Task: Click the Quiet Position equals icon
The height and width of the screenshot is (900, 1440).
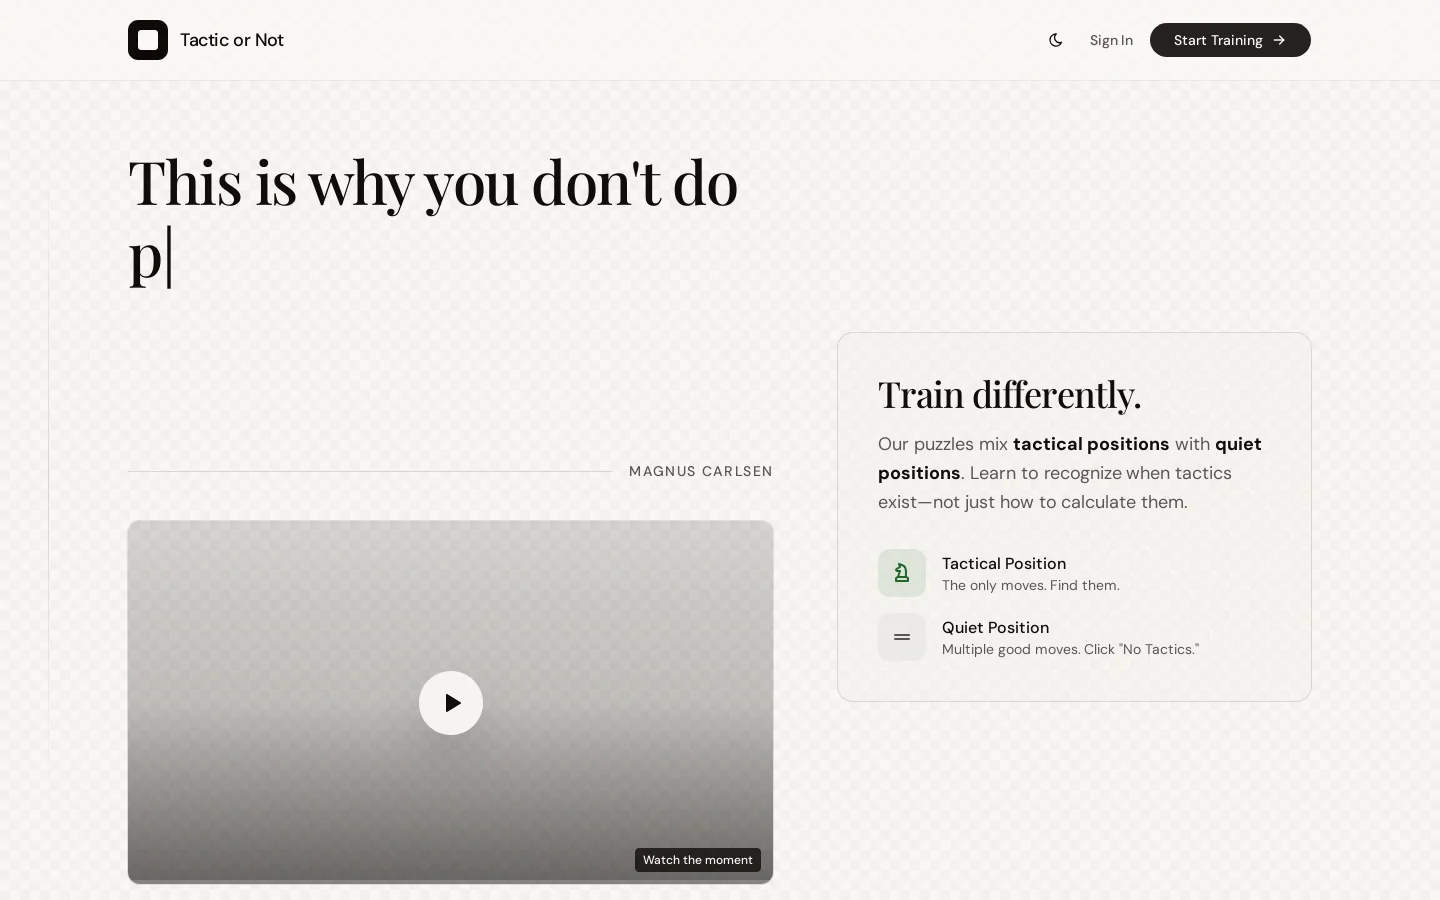Action: pyautogui.click(x=902, y=637)
